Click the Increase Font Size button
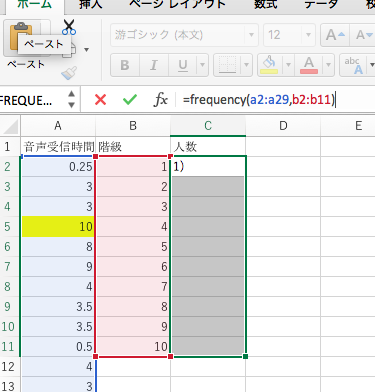This screenshot has height=392, width=375. (335, 35)
